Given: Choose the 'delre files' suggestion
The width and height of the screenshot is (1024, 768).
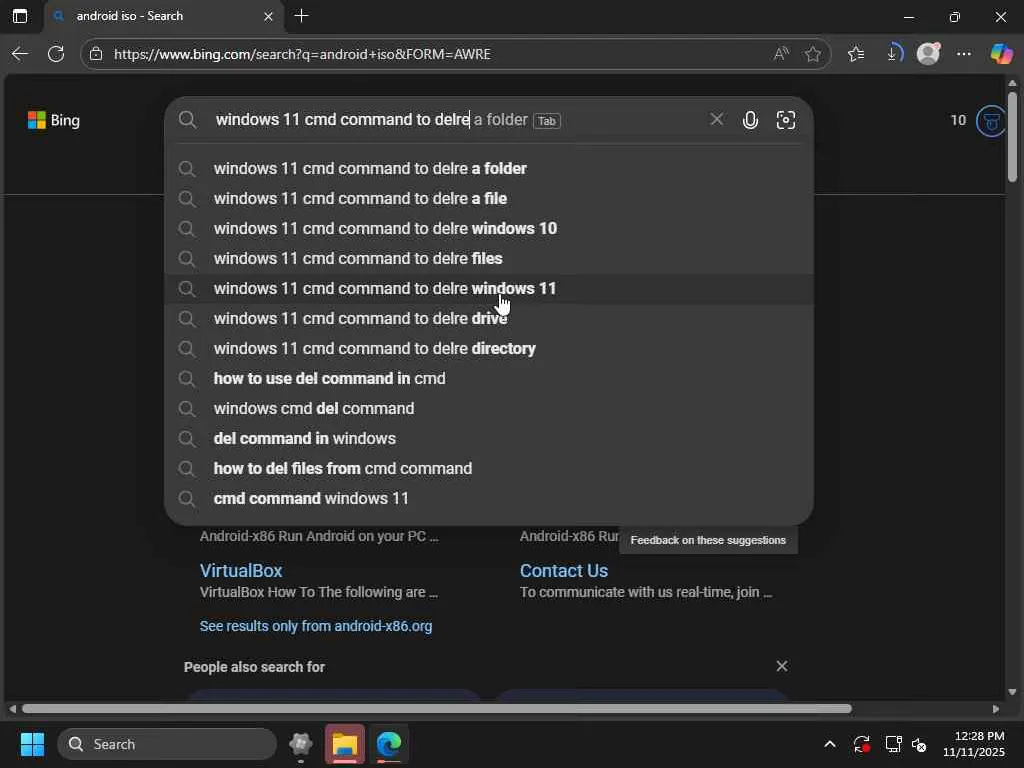Looking at the screenshot, I should [488, 259].
